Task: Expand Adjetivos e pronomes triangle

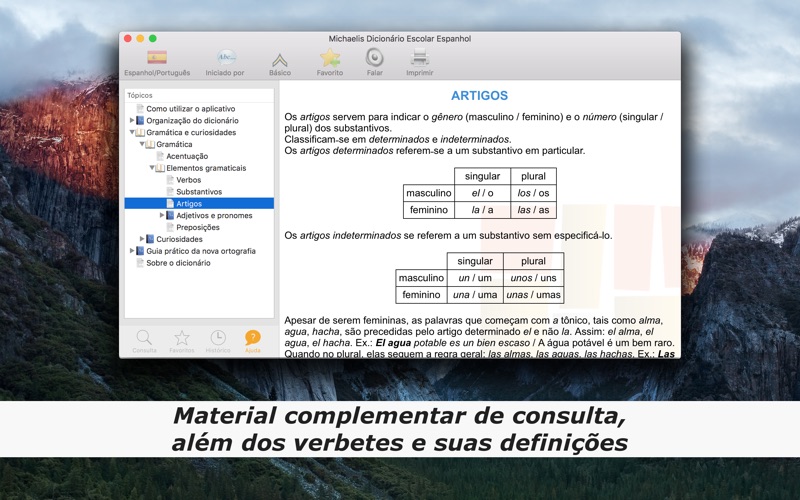Action: pos(162,215)
